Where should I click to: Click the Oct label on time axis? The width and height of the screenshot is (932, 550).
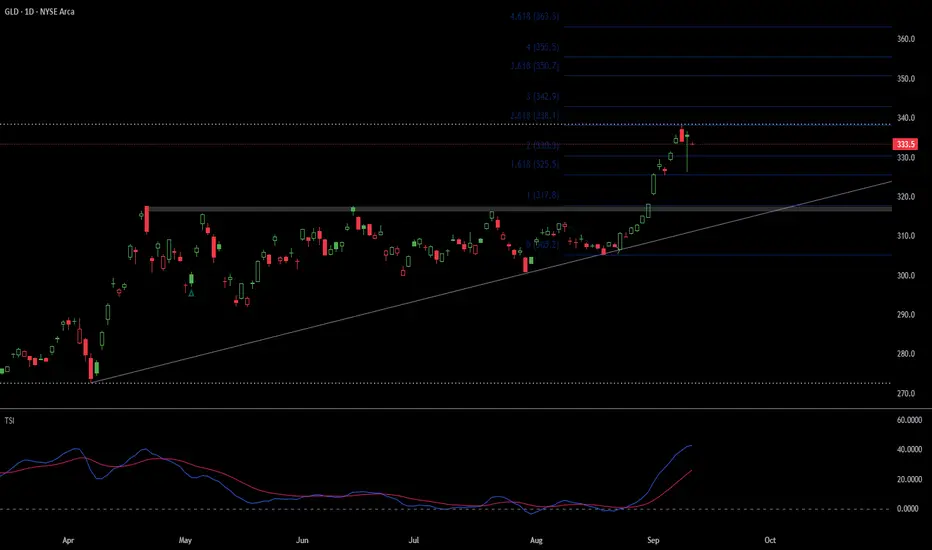[770, 540]
